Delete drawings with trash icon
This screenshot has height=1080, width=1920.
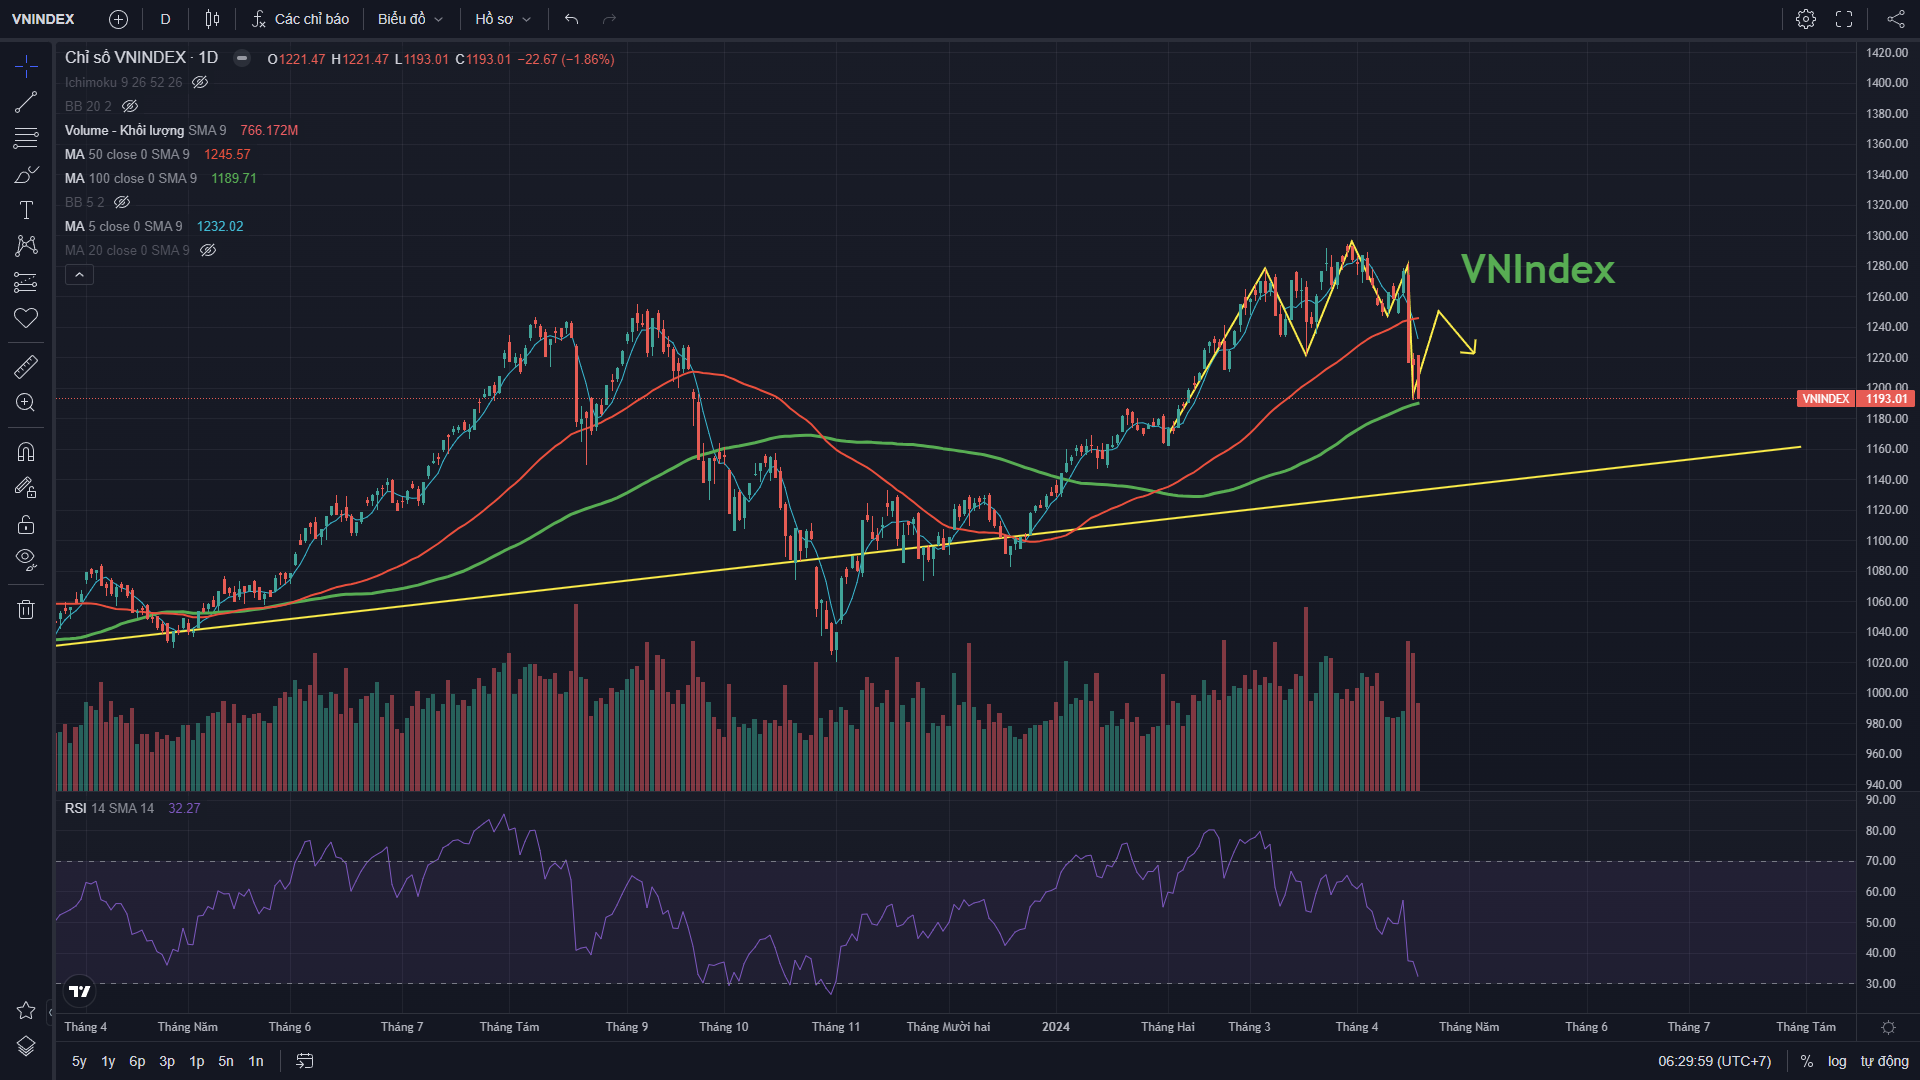(26, 609)
